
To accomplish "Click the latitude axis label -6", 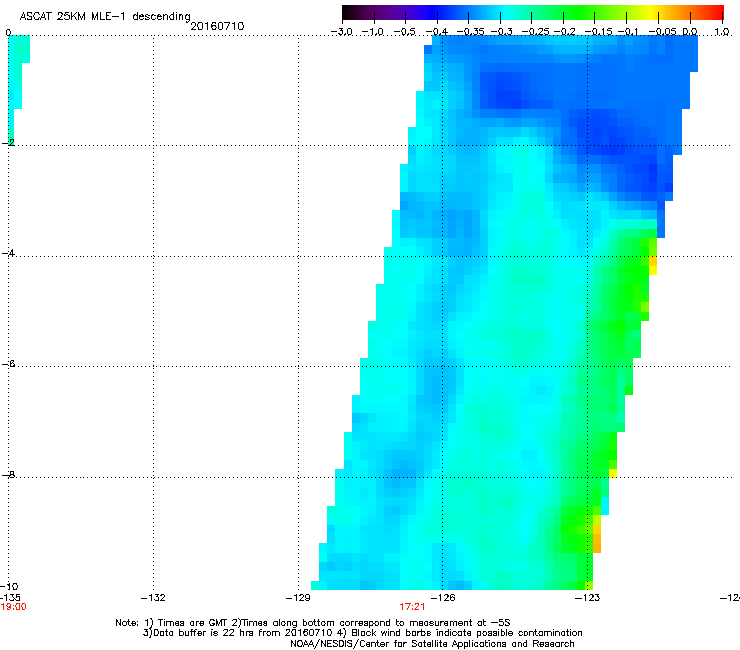I will coord(9,364).
